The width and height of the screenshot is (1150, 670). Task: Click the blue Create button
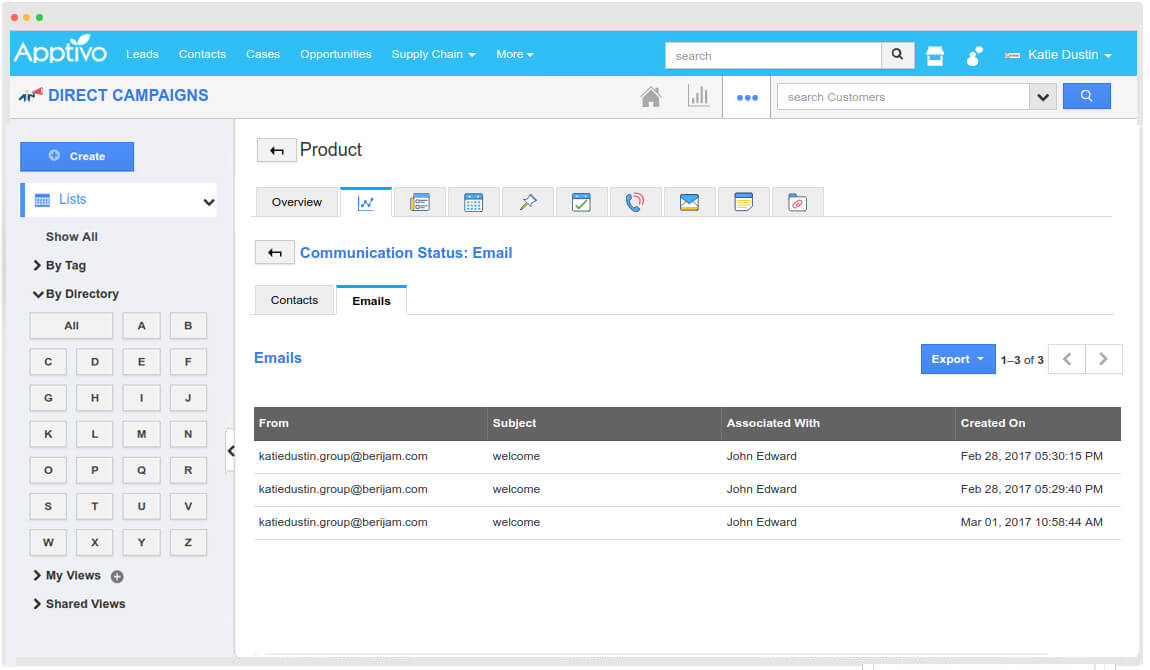[x=77, y=156]
